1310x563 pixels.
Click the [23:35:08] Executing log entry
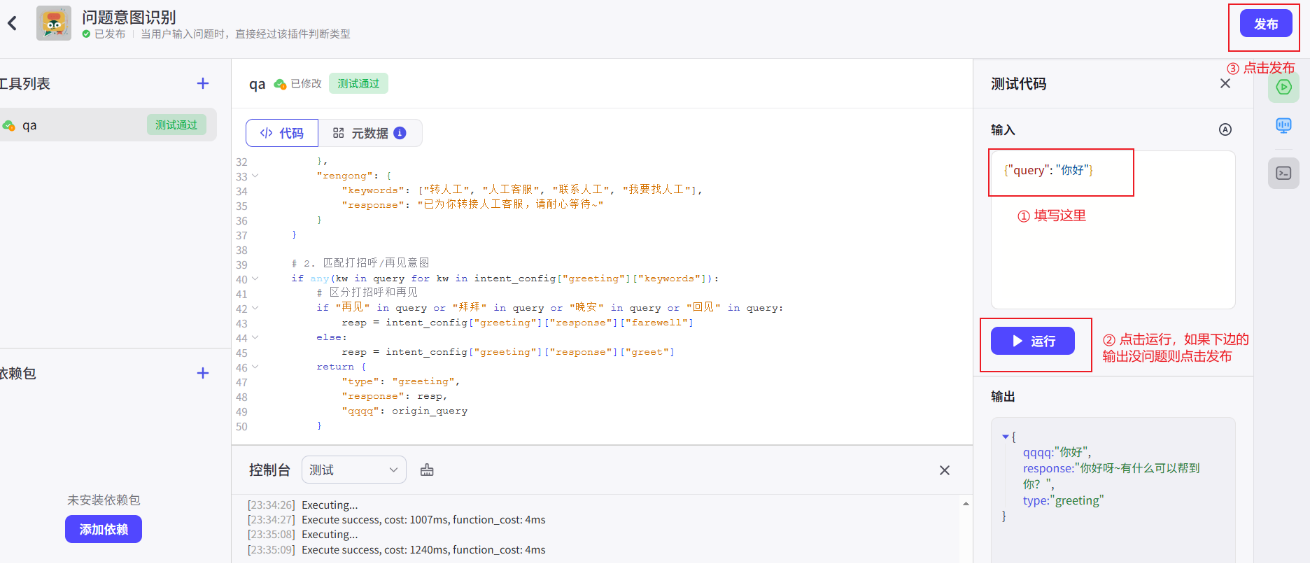click(302, 535)
